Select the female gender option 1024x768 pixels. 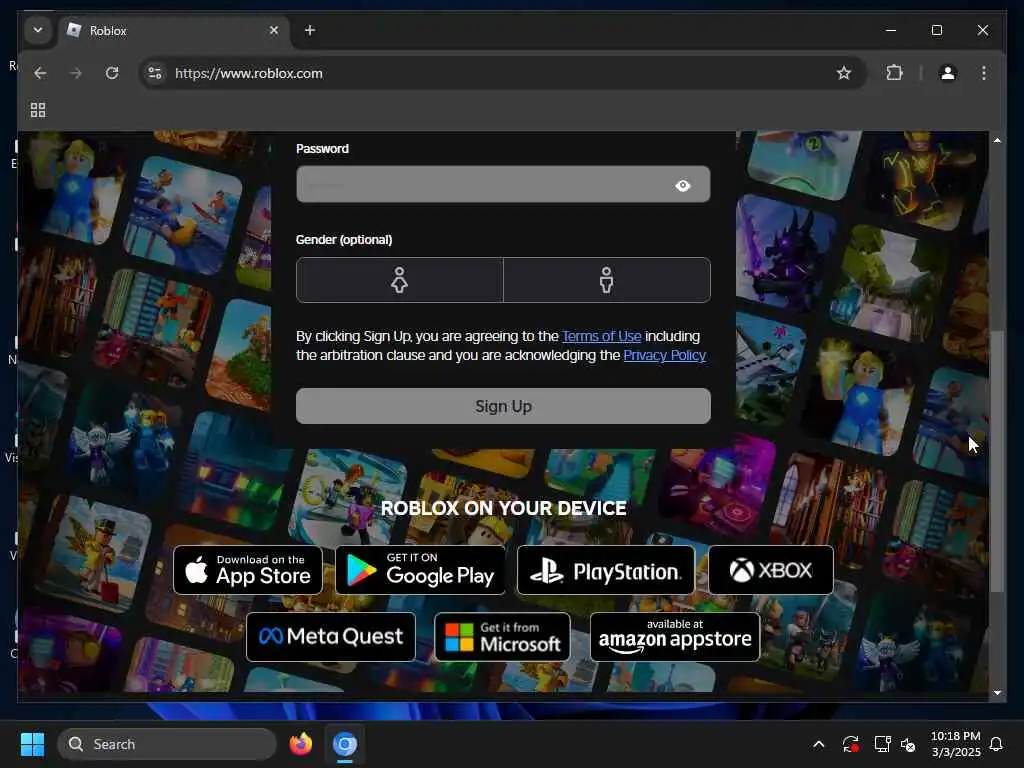point(400,280)
